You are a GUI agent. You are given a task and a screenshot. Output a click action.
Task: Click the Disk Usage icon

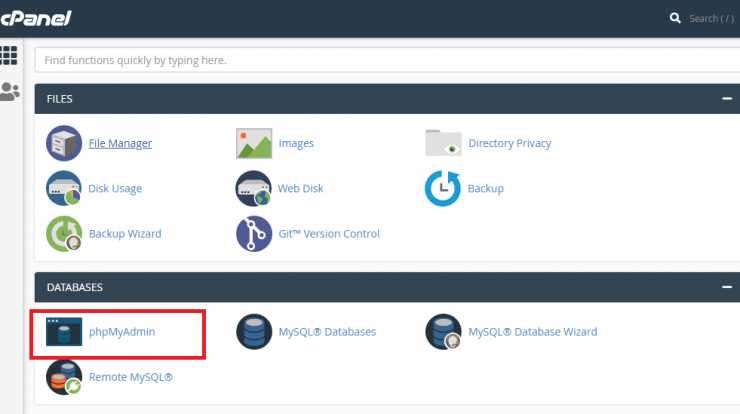click(64, 188)
